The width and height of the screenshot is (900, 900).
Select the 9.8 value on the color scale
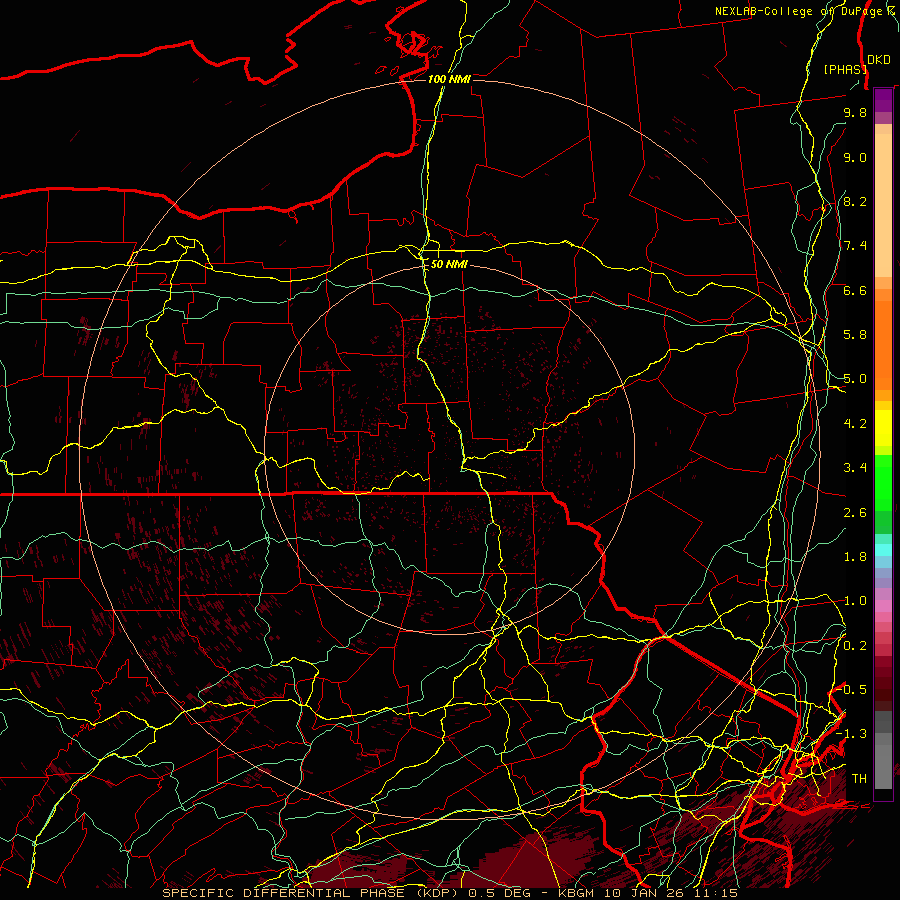point(855,112)
